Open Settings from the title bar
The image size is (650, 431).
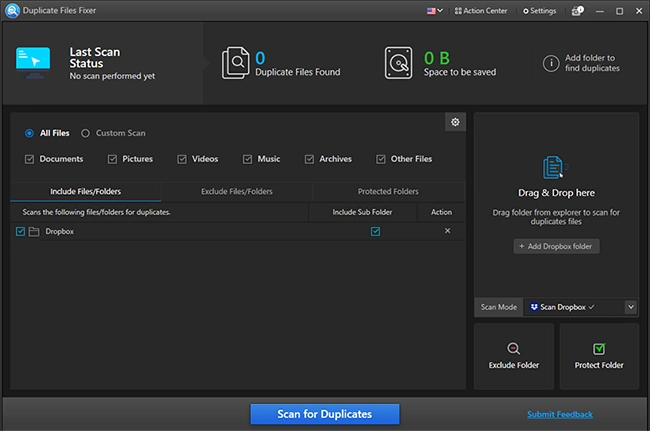540,11
